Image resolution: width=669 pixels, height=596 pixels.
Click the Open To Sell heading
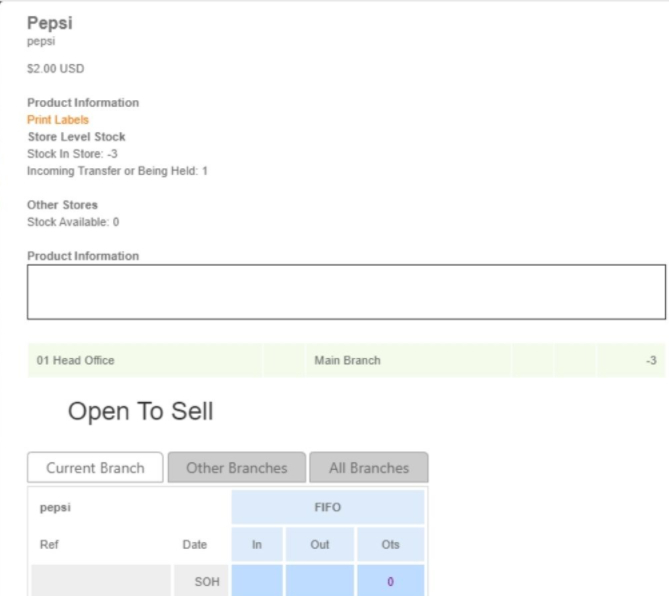pos(140,411)
